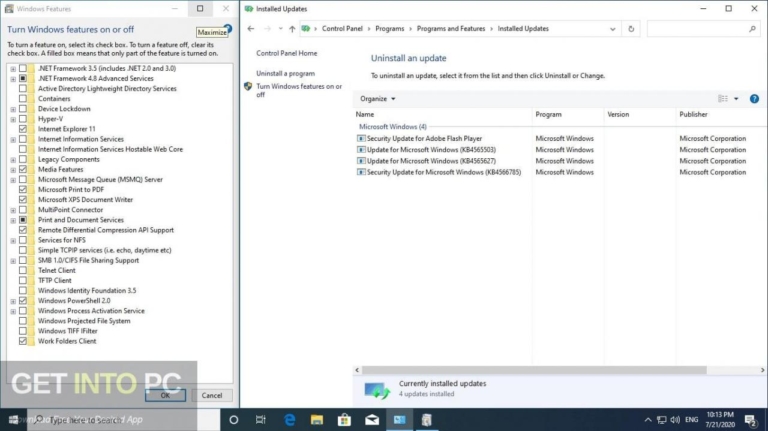Expand the Device Lockdown node

tap(13, 109)
